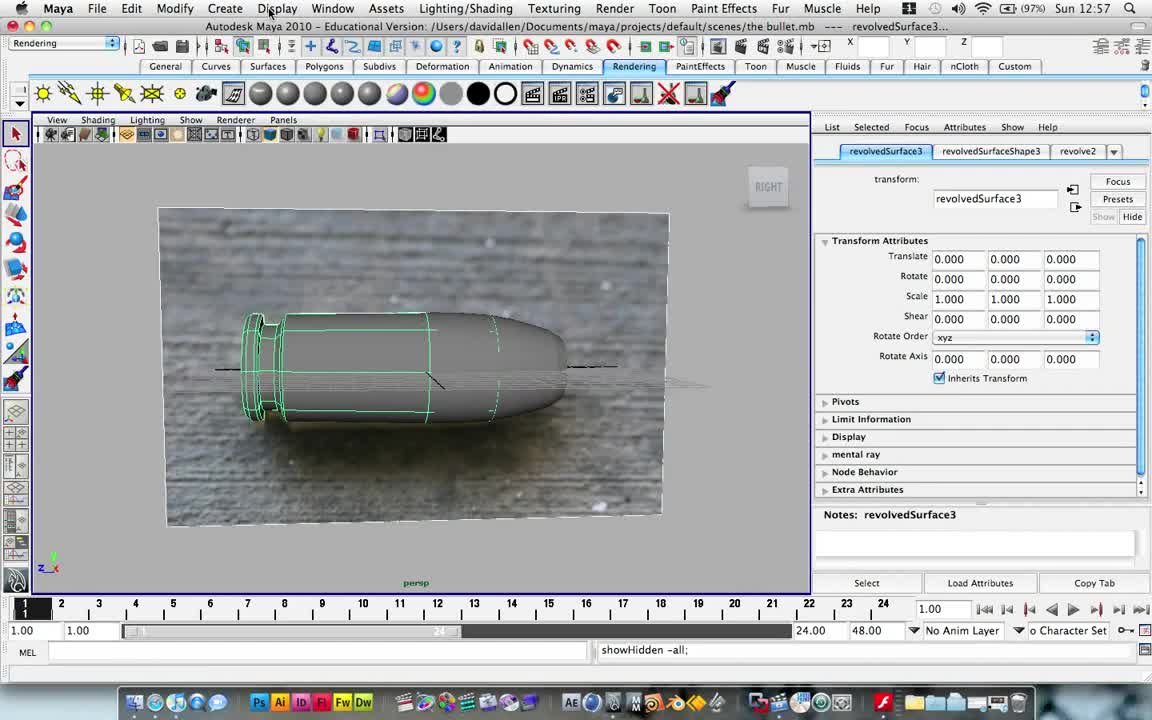Viewport: 1152px width, 720px height.
Task: Switch to the Dynamics shelf tab
Action: [572, 66]
